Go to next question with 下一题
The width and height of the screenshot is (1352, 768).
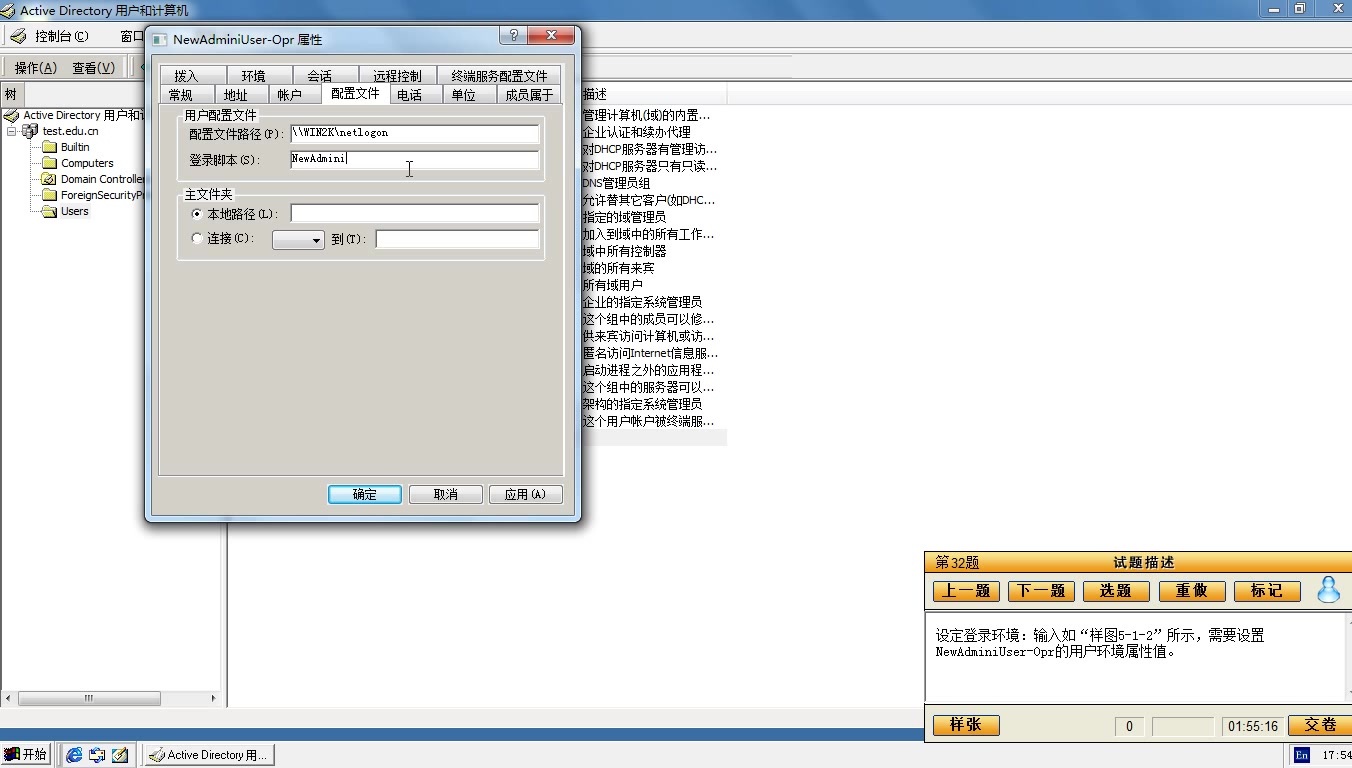pos(1041,591)
